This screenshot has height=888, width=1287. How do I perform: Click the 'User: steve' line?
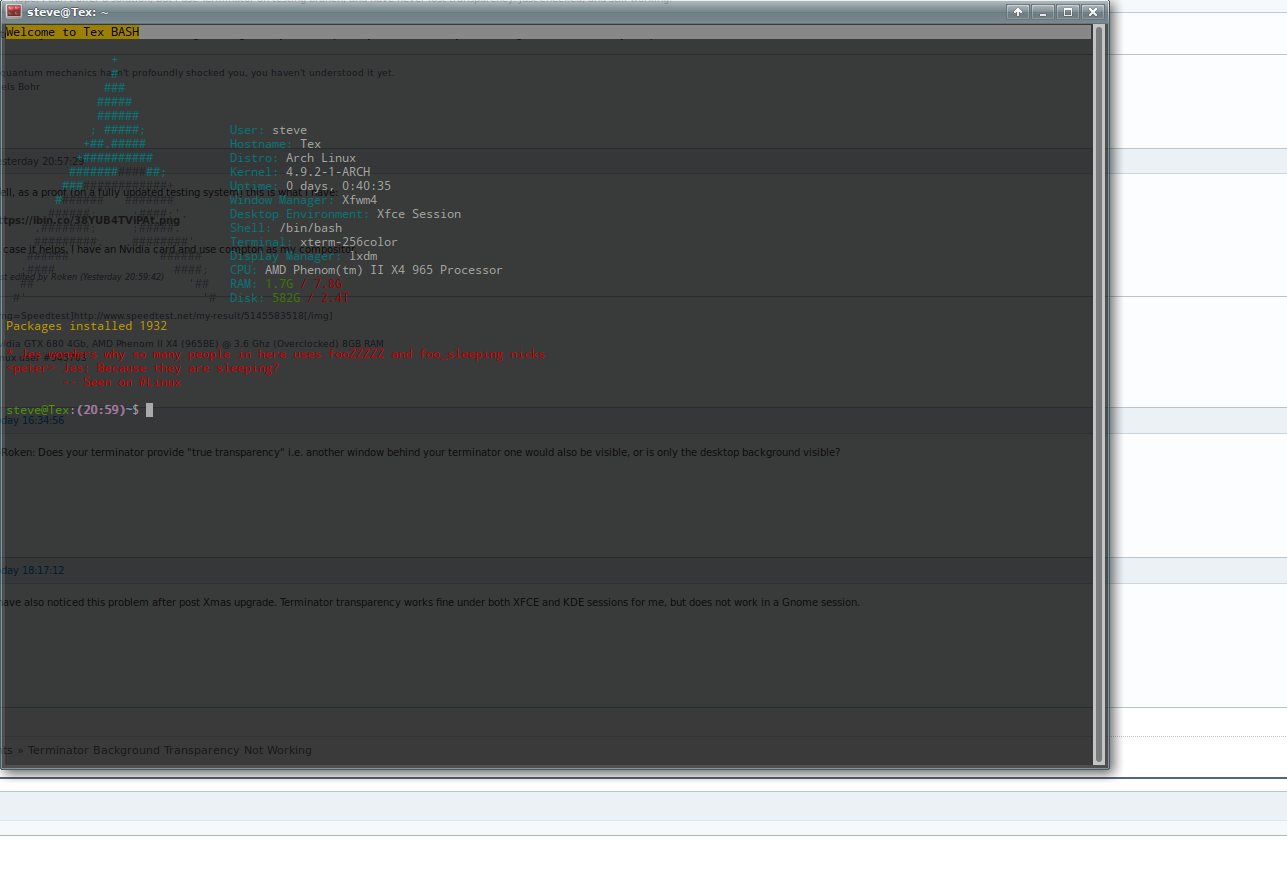pos(268,130)
